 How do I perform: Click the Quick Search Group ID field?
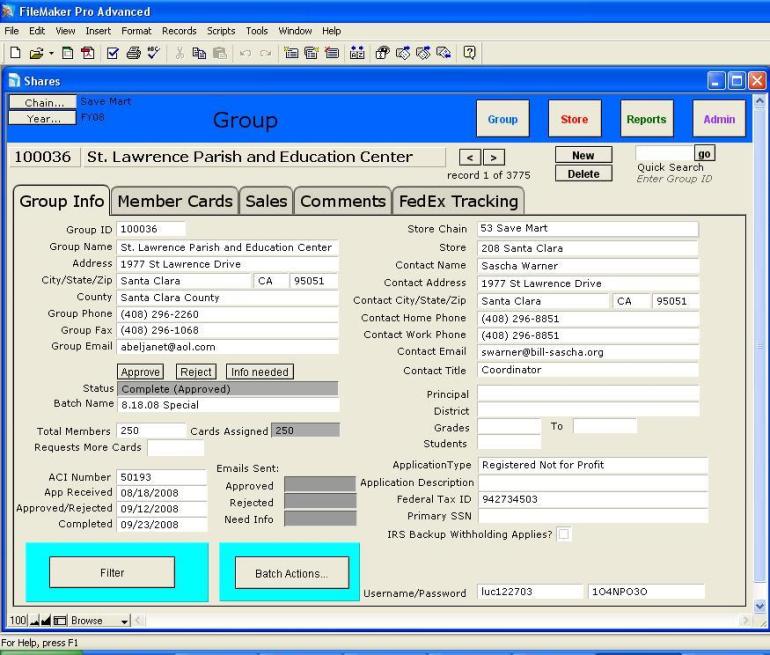(664, 153)
